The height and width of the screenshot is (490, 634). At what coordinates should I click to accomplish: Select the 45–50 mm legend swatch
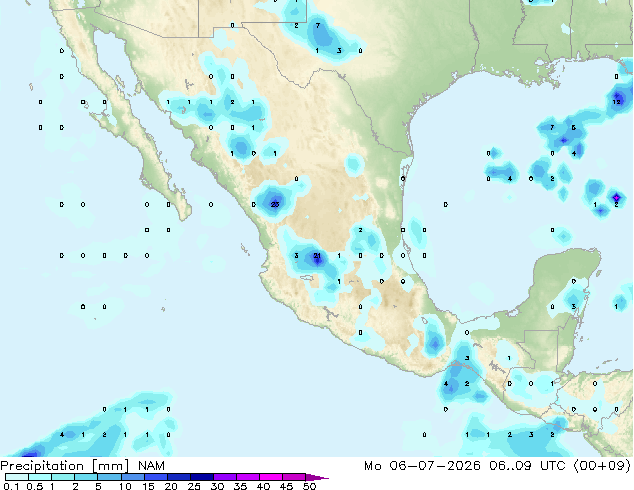pos(294,477)
